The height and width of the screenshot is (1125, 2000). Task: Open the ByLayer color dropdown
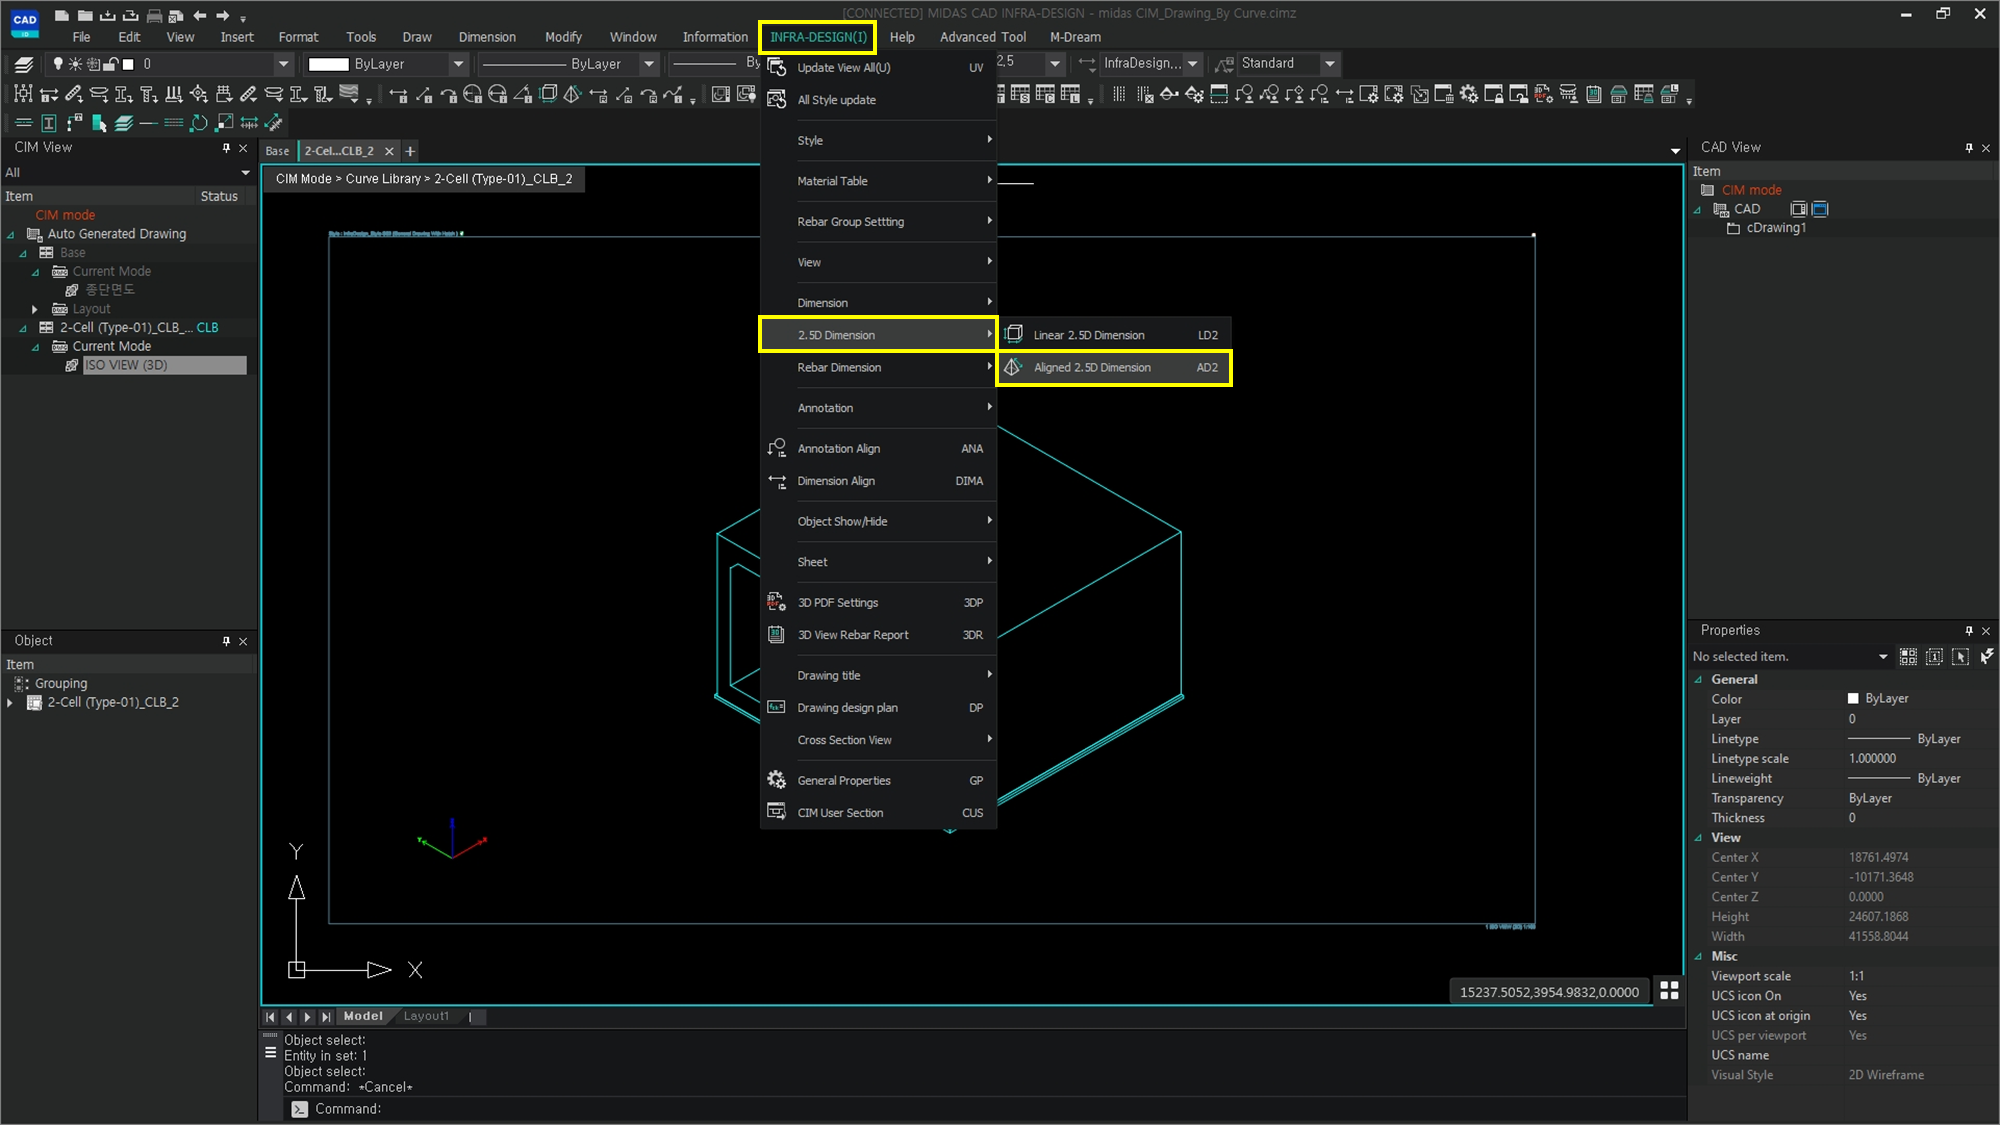(458, 64)
